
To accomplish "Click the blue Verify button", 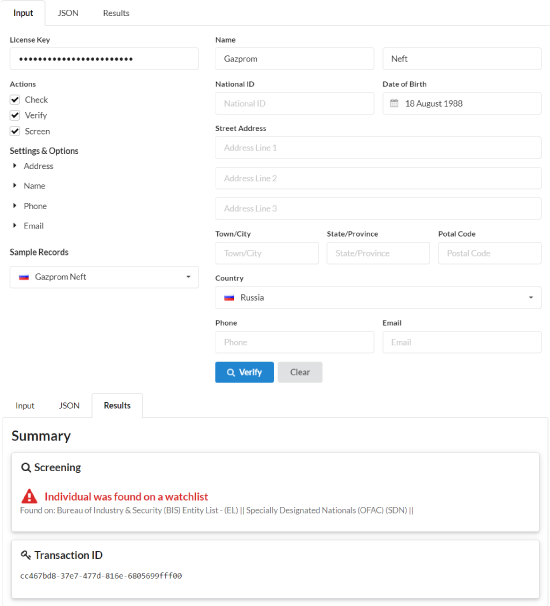I will tap(244, 372).
